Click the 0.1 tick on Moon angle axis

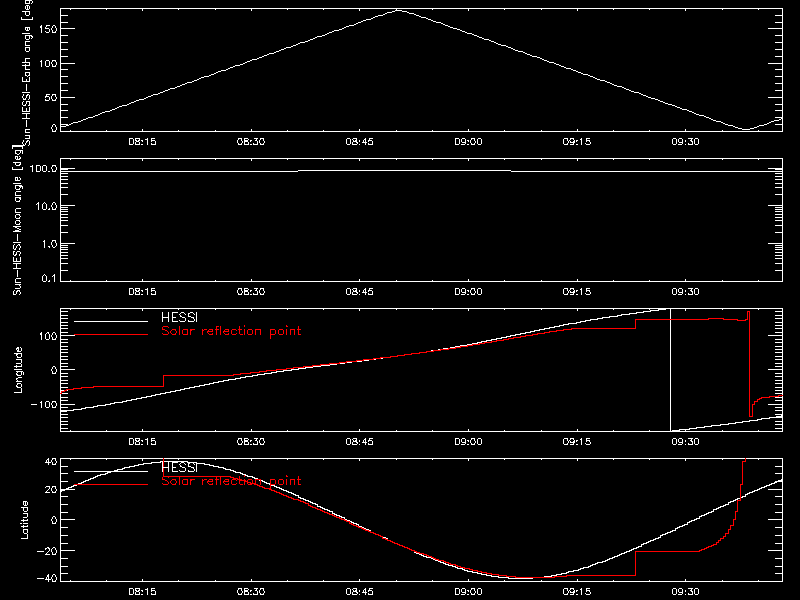click(49, 279)
